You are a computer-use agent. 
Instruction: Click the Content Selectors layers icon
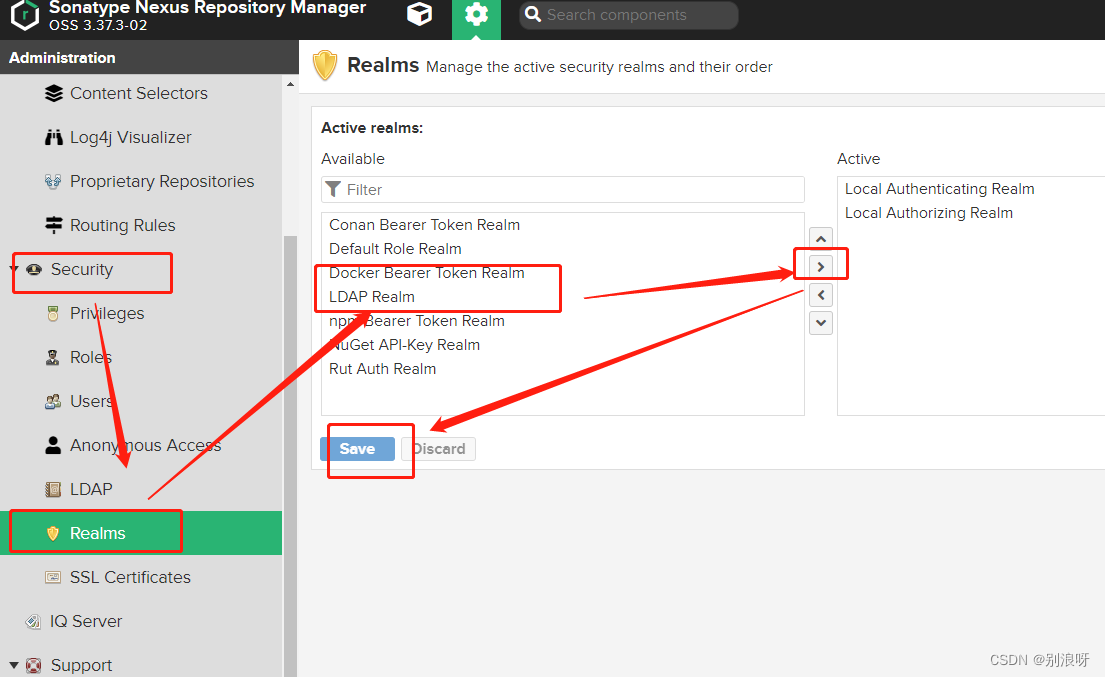click(54, 94)
